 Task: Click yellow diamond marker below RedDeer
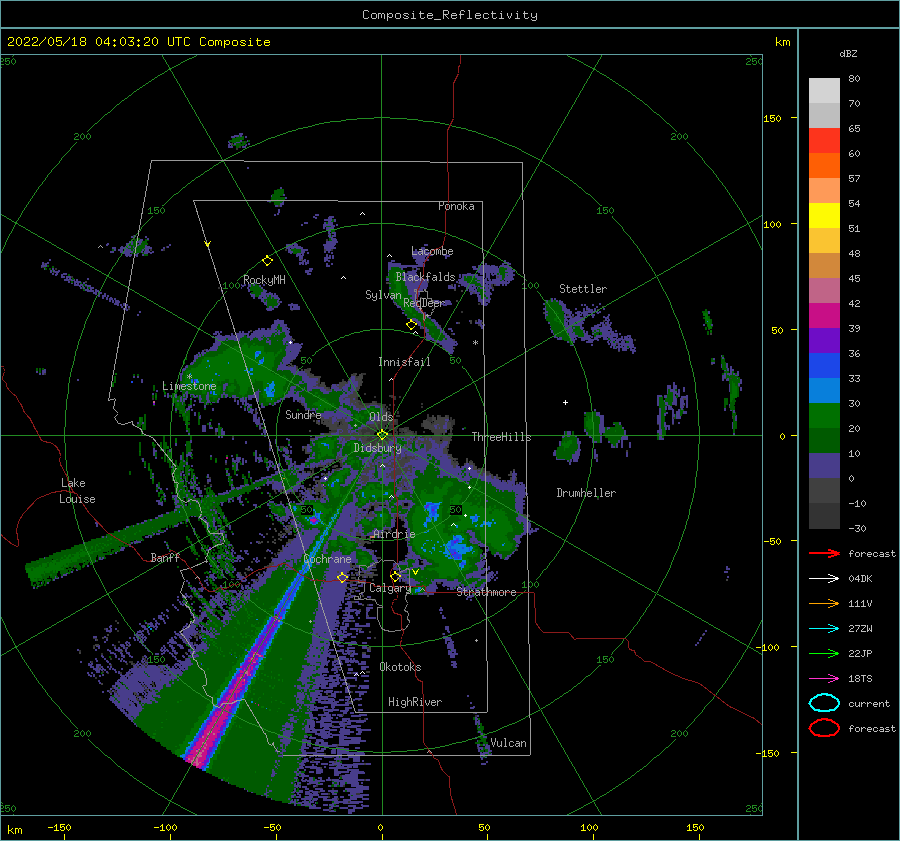pyautogui.click(x=411, y=325)
